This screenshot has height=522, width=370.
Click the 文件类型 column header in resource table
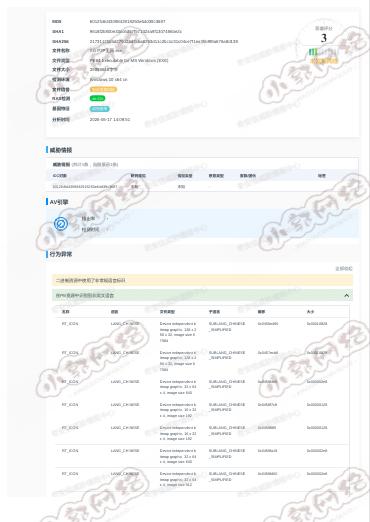[x=167, y=312]
